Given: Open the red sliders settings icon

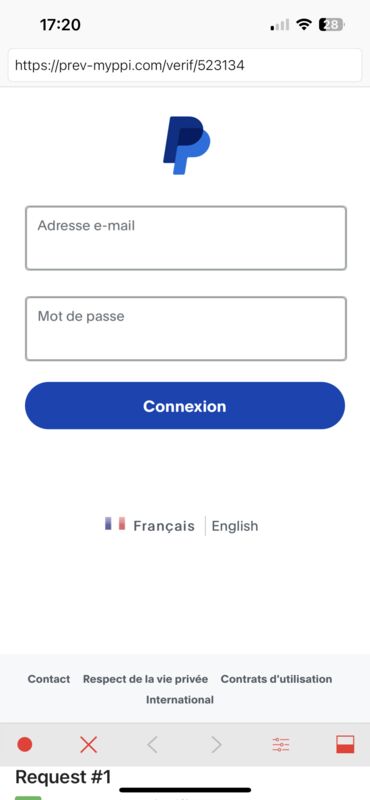Looking at the screenshot, I should point(281,745).
